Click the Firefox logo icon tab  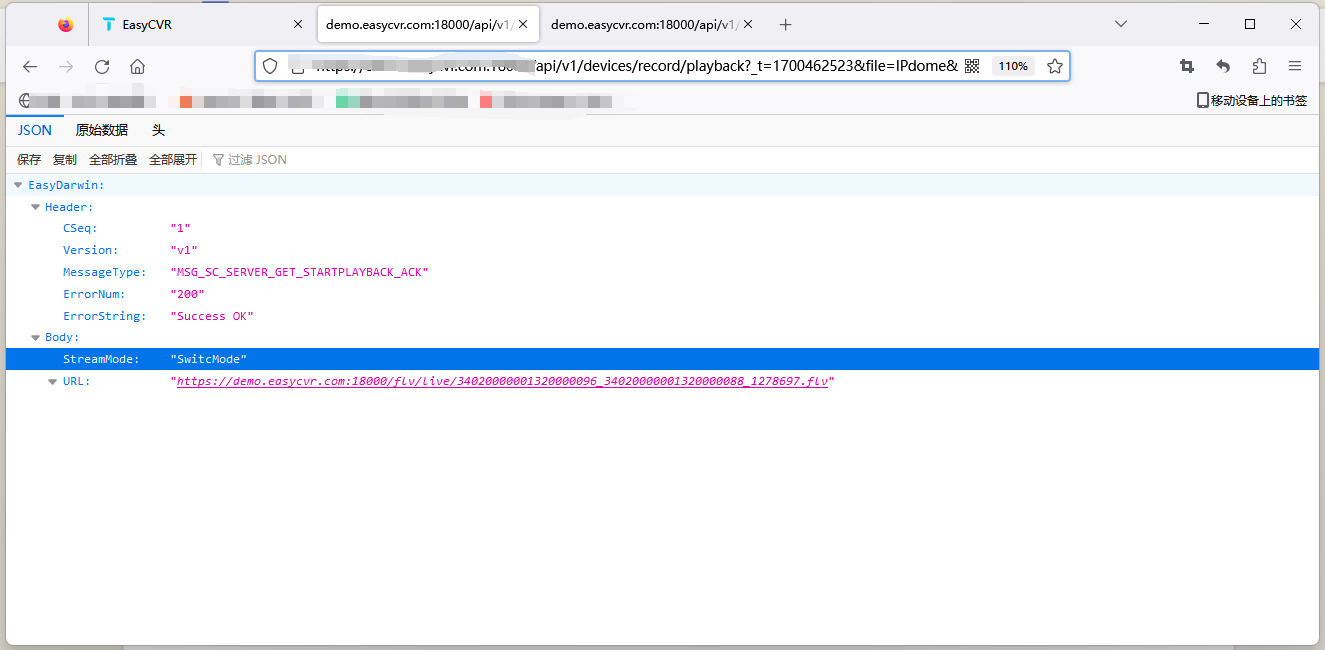click(x=66, y=25)
